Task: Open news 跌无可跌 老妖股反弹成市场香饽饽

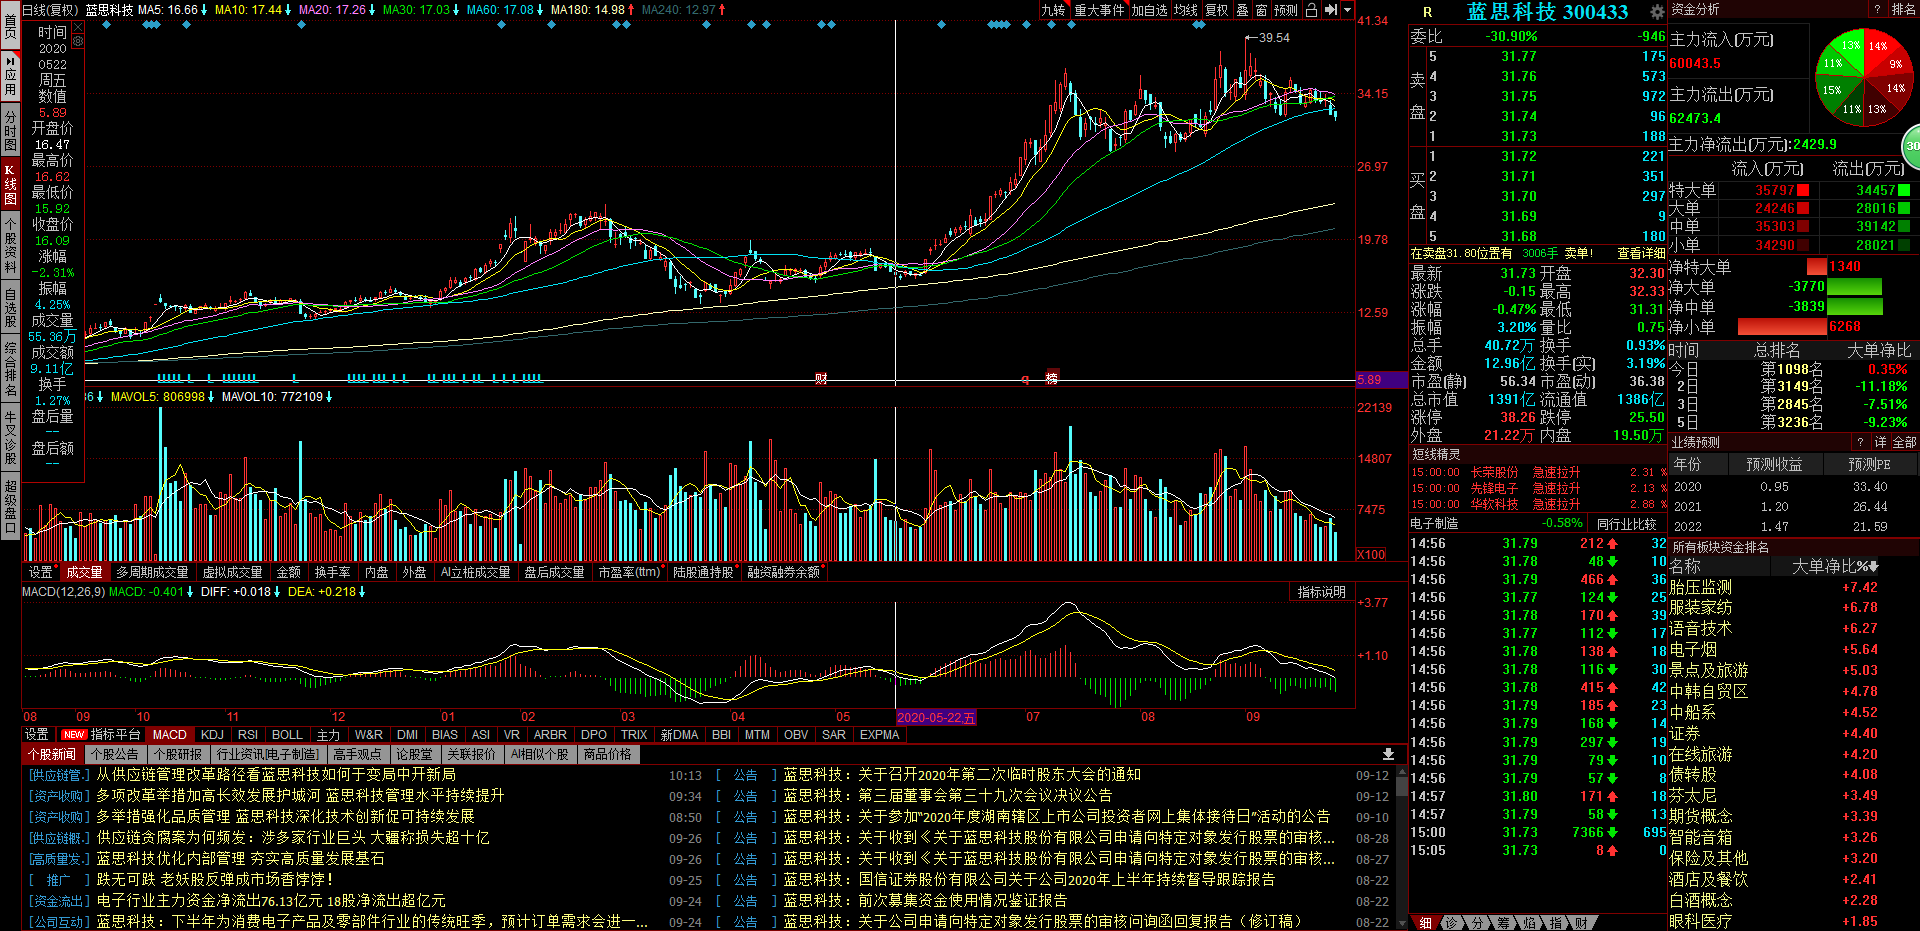Action: pyautogui.click(x=215, y=880)
